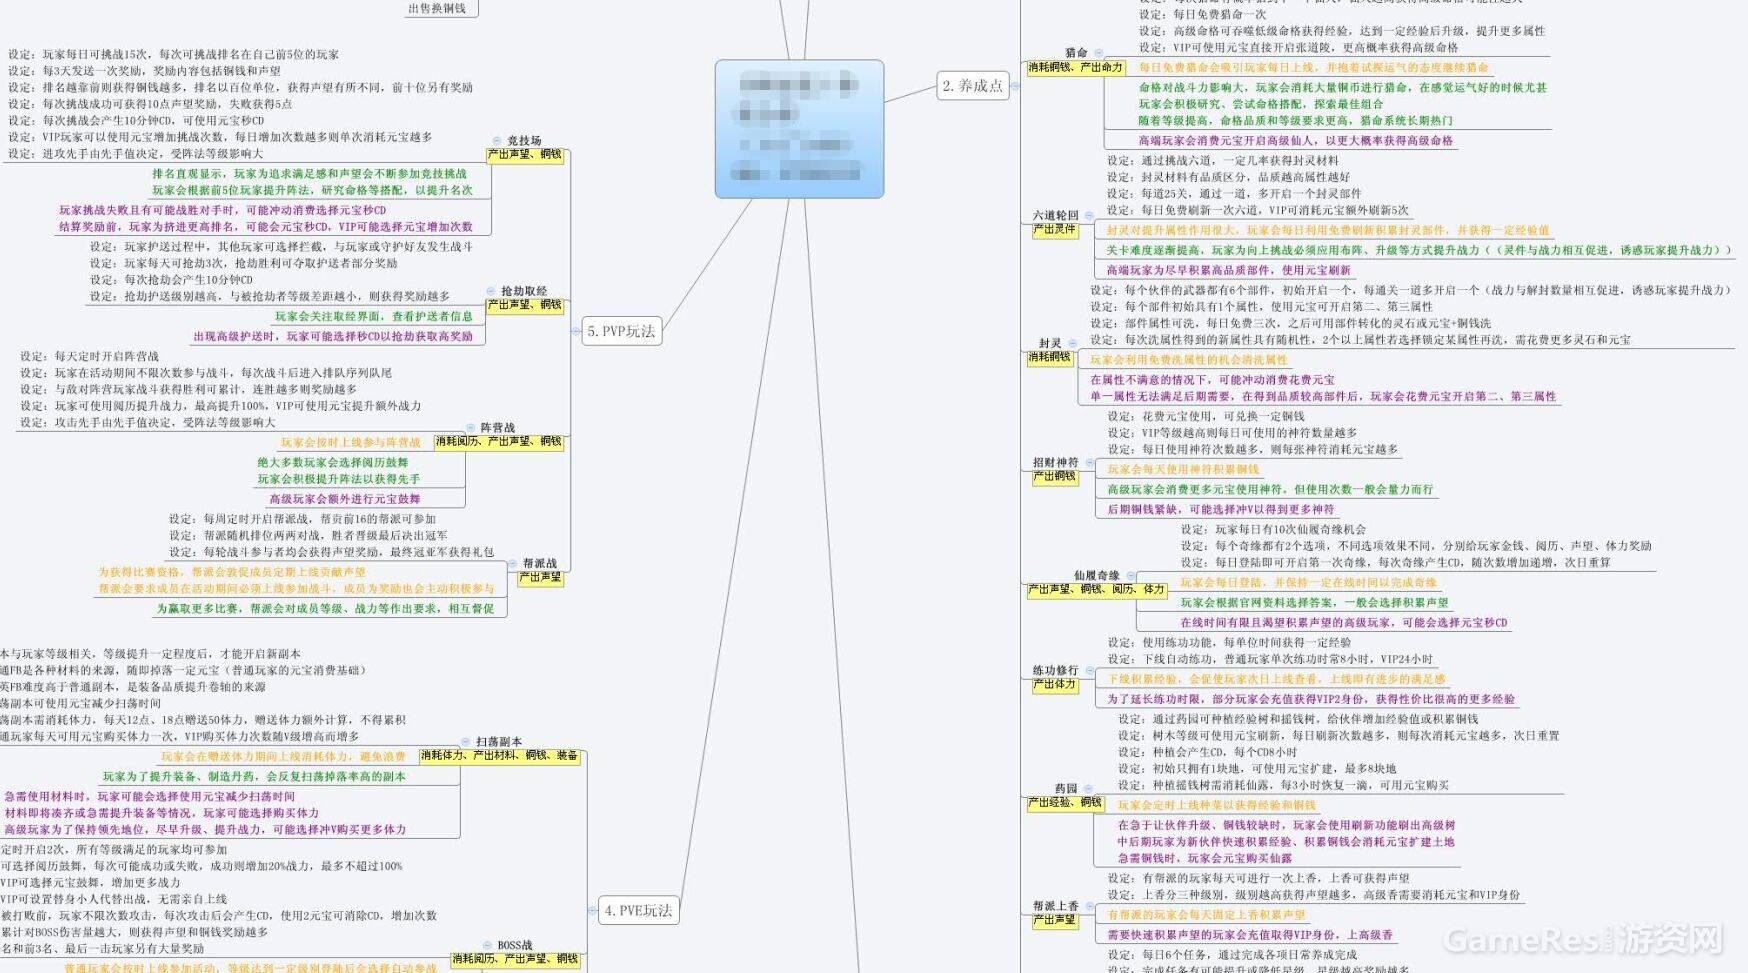This screenshot has width=1748, height=973.
Task: Click yellow label 消耗体力、产出材料、铜钱、装备
Action: [x=499, y=756]
